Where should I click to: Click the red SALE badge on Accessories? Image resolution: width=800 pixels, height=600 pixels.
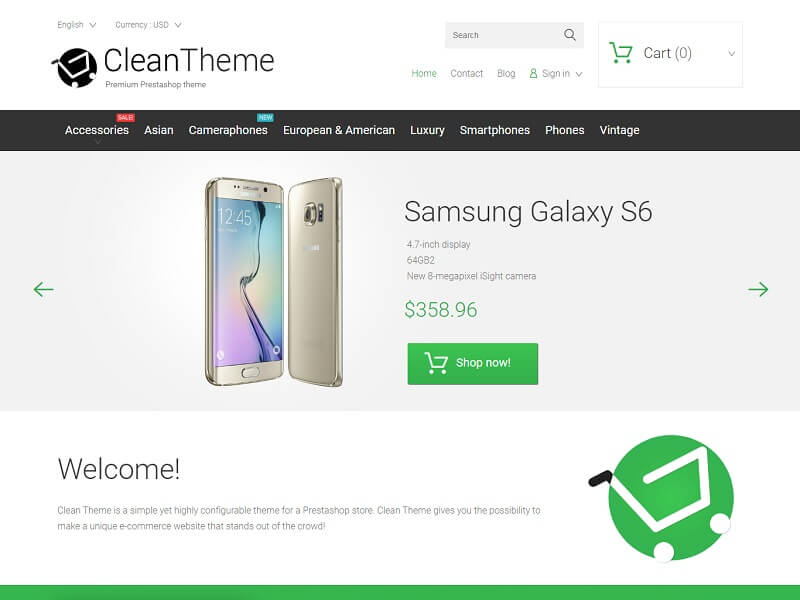pyautogui.click(x=125, y=117)
